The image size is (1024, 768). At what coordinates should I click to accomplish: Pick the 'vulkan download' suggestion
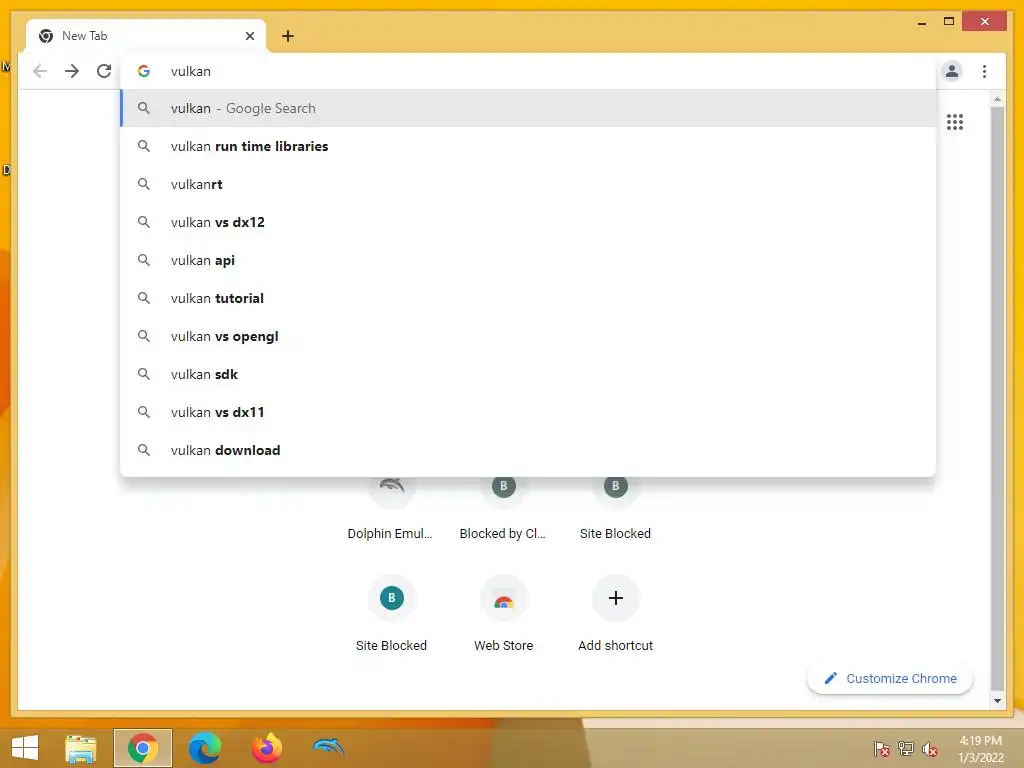point(528,450)
